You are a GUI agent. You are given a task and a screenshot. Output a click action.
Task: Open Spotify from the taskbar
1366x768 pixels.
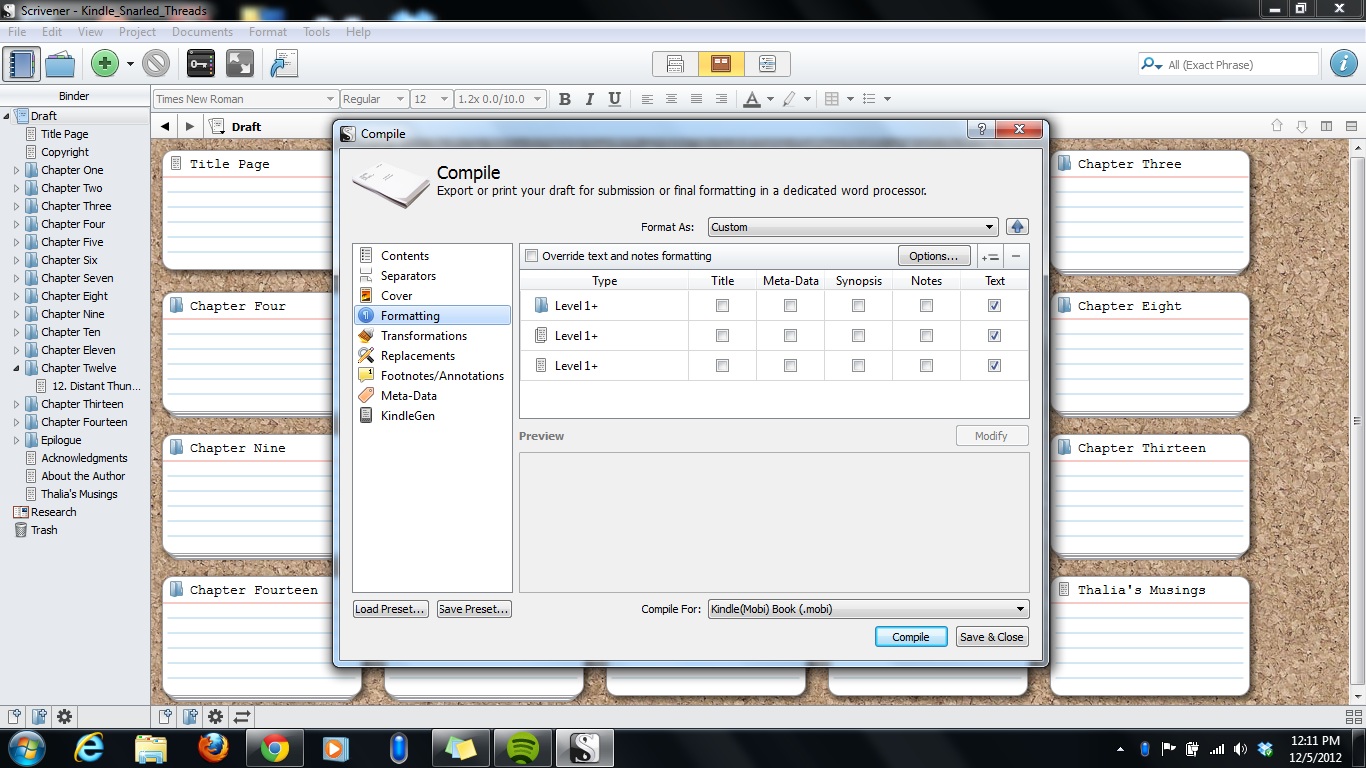click(522, 748)
